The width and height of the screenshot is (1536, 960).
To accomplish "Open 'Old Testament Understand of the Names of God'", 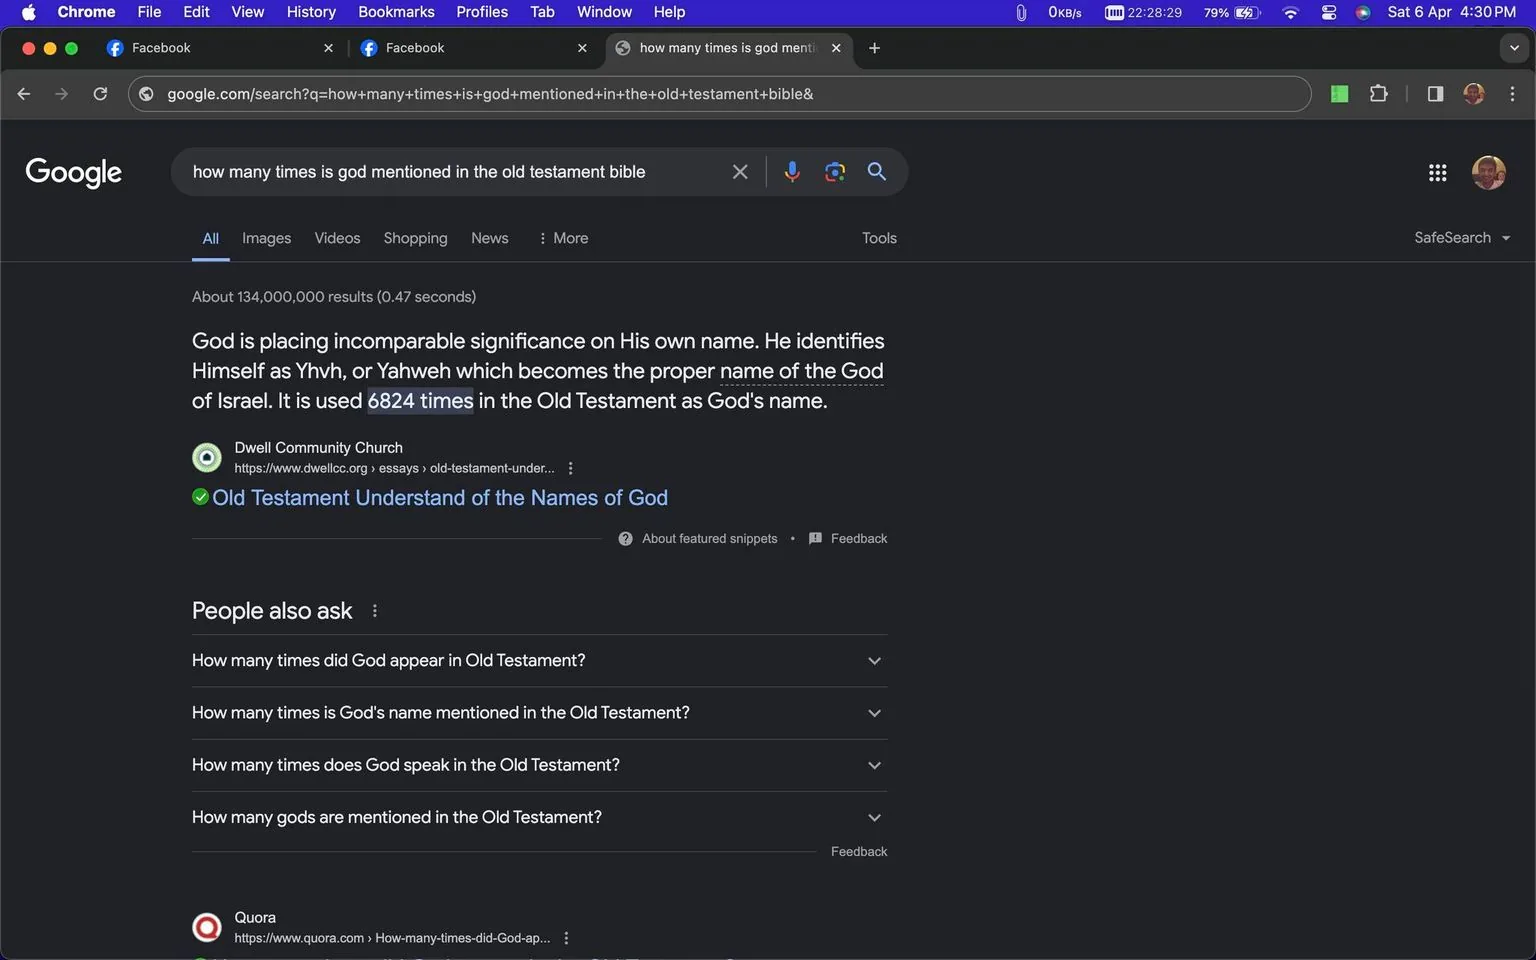I will tap(439, 497).
